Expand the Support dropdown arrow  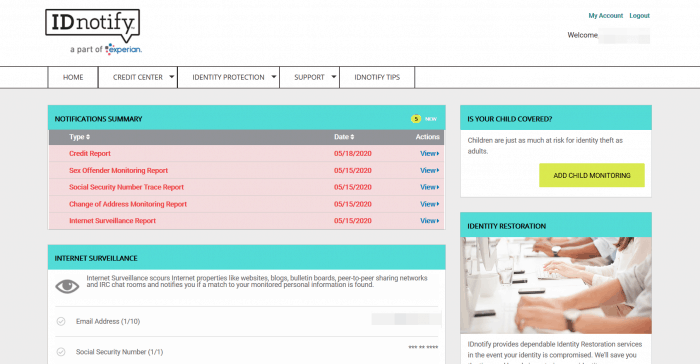pos(333,77)
